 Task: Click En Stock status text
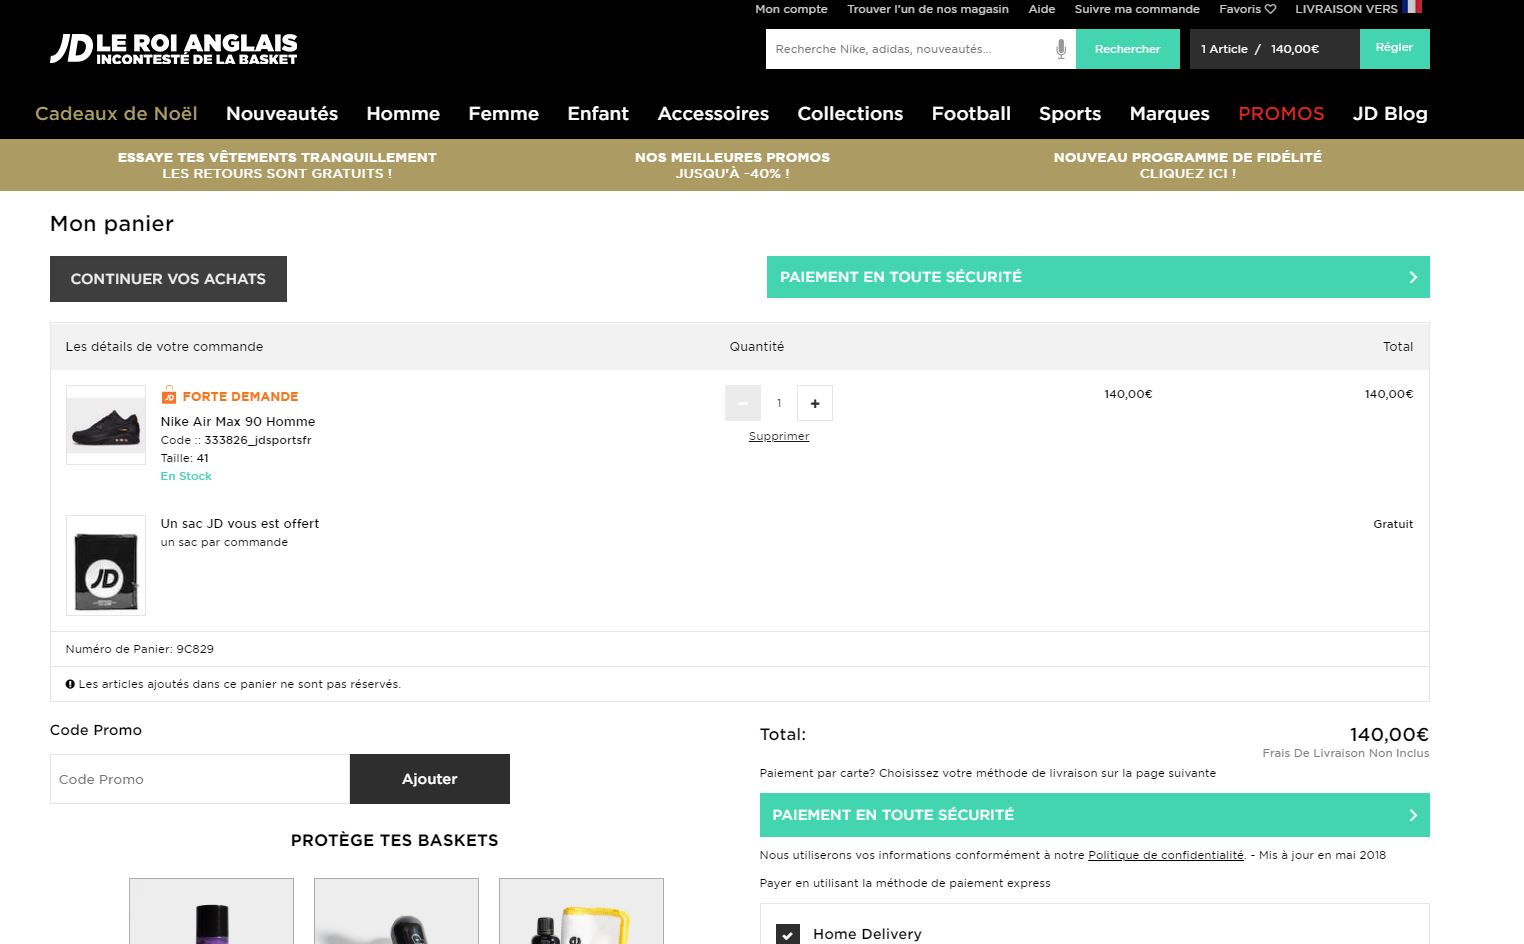pos(186,476)
